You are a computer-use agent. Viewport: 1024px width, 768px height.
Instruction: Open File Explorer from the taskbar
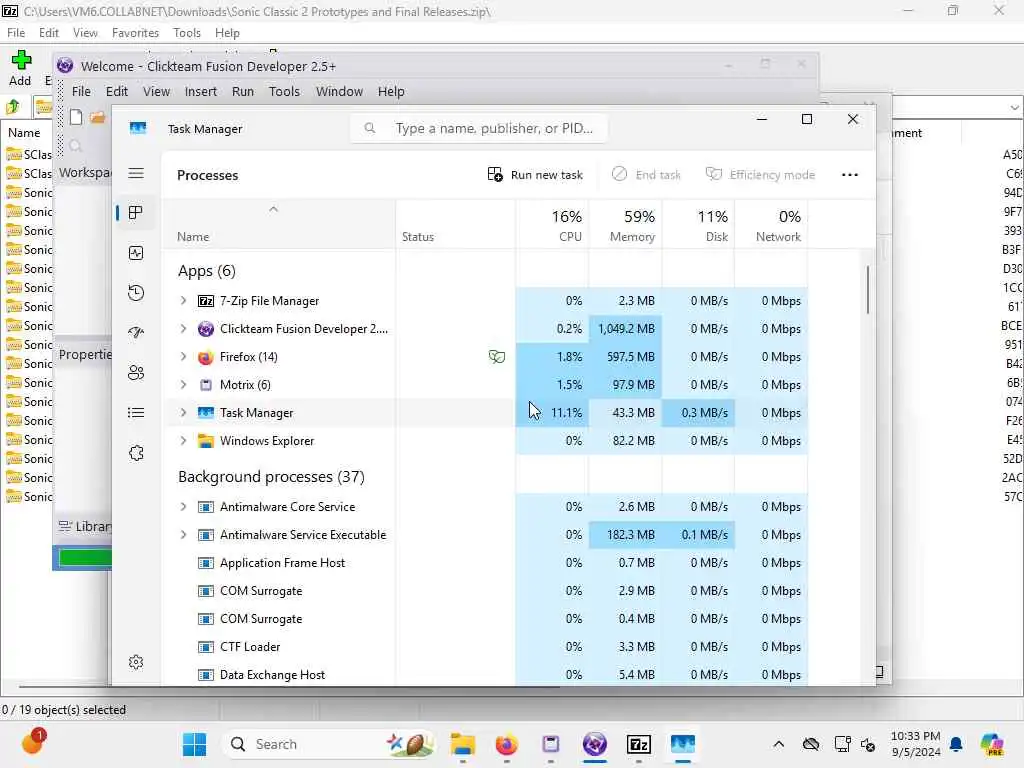point(462,744)
